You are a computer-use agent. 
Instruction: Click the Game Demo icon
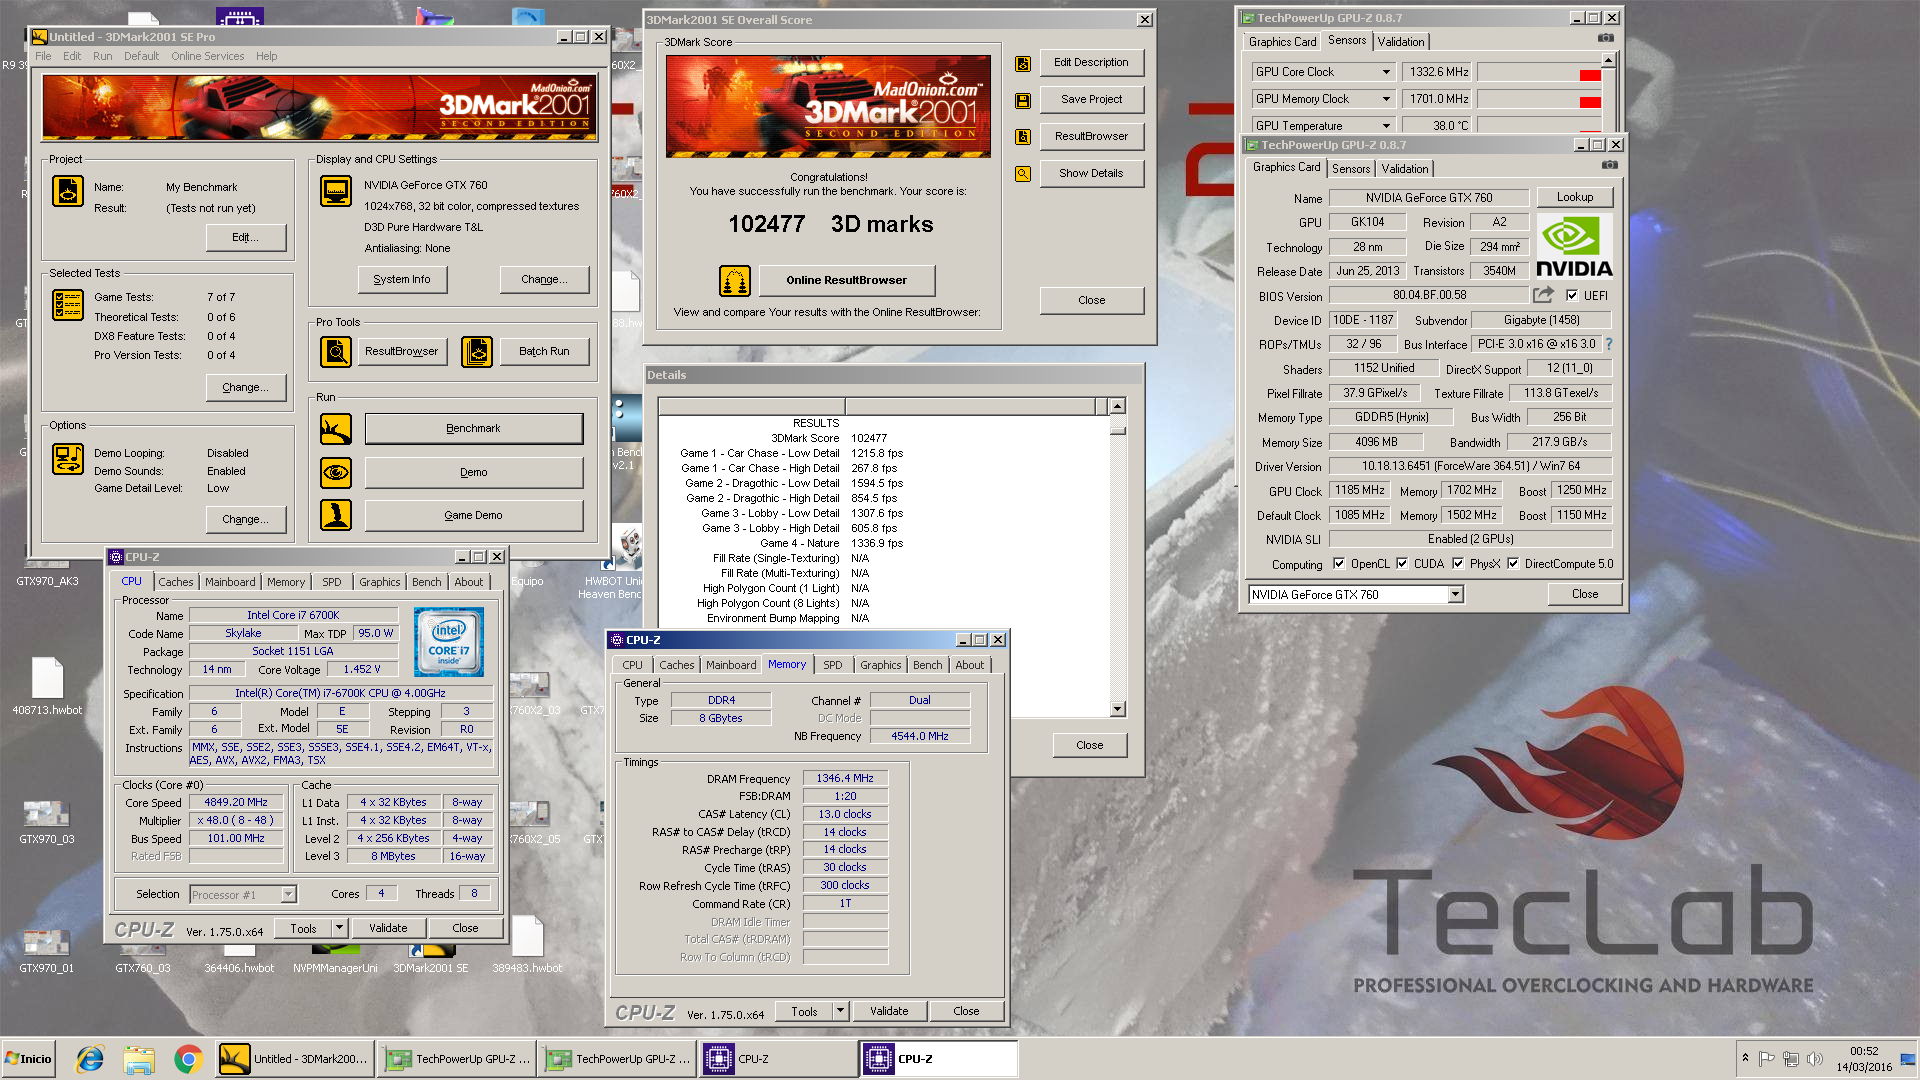336,515
